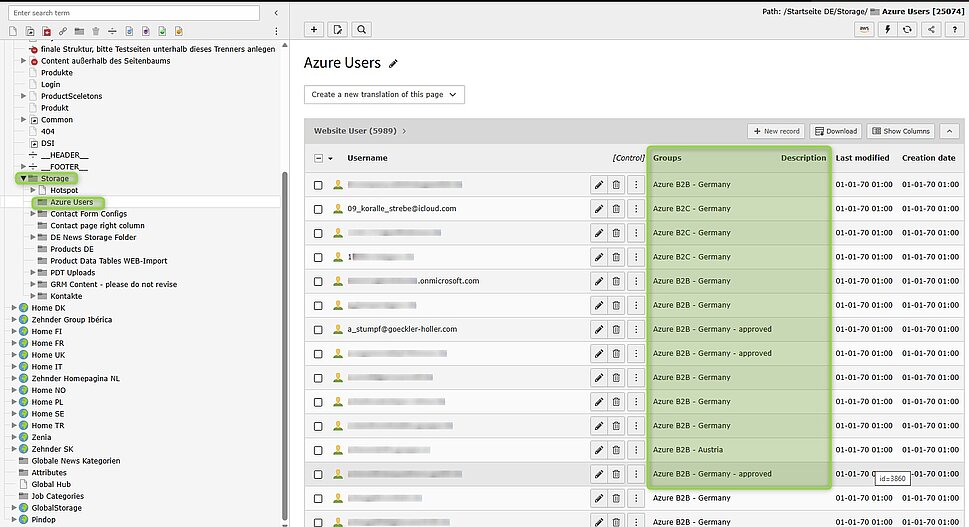Click the share icon in top toolbar
This screenshot has height=527, width=969.
pyautogui.click(x=932, y=30)
